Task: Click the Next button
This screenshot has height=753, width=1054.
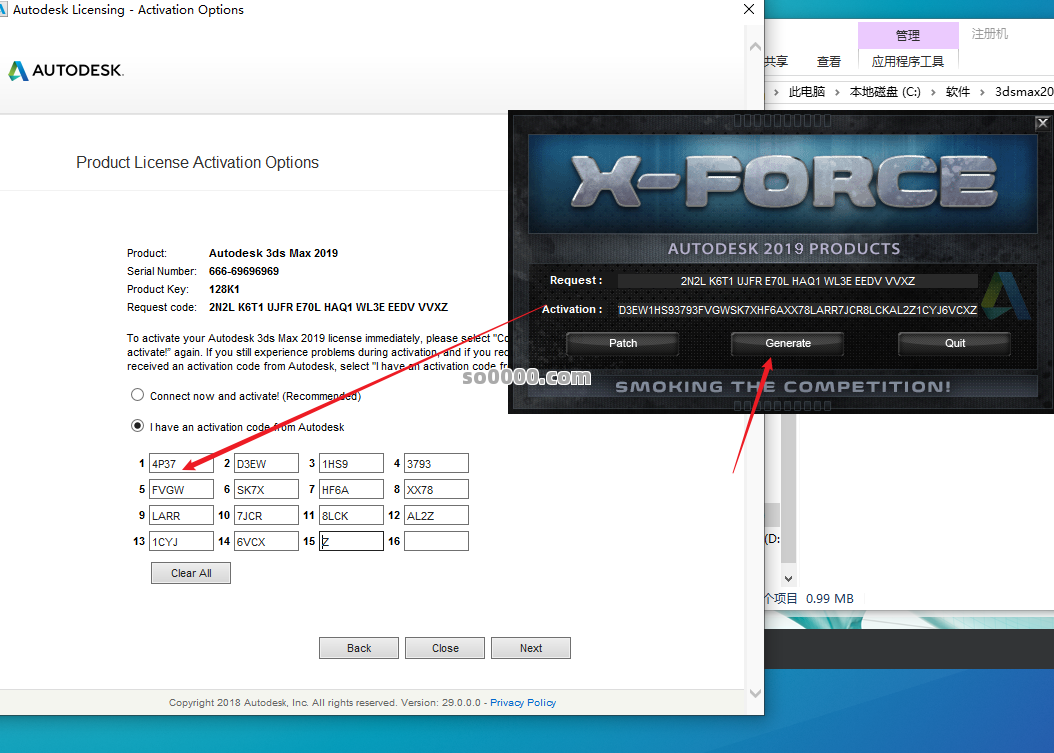Action: point(530,648)
